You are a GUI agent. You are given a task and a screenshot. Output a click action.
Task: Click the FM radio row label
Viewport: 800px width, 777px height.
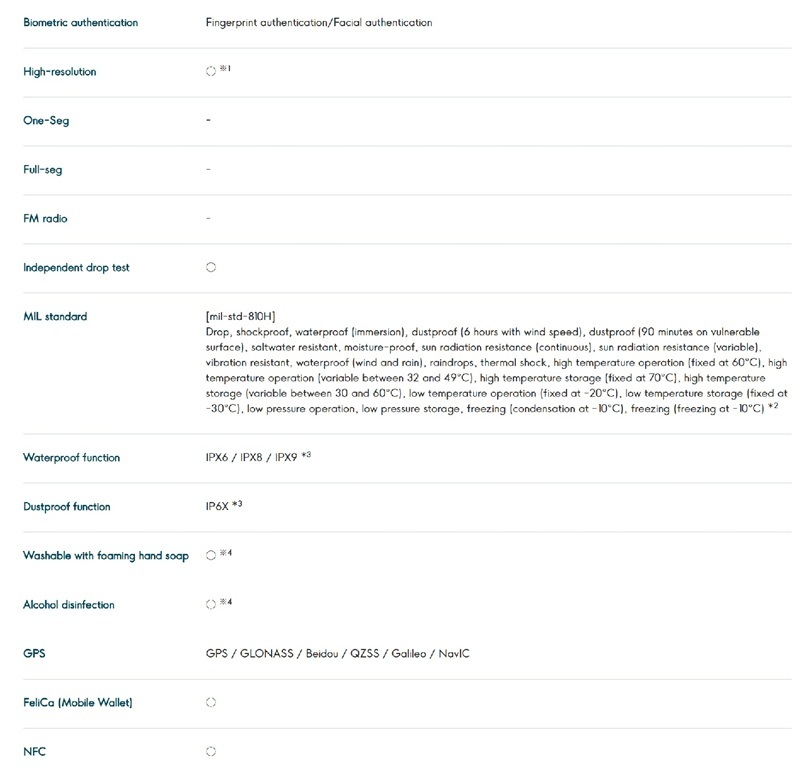click(46, 219)
